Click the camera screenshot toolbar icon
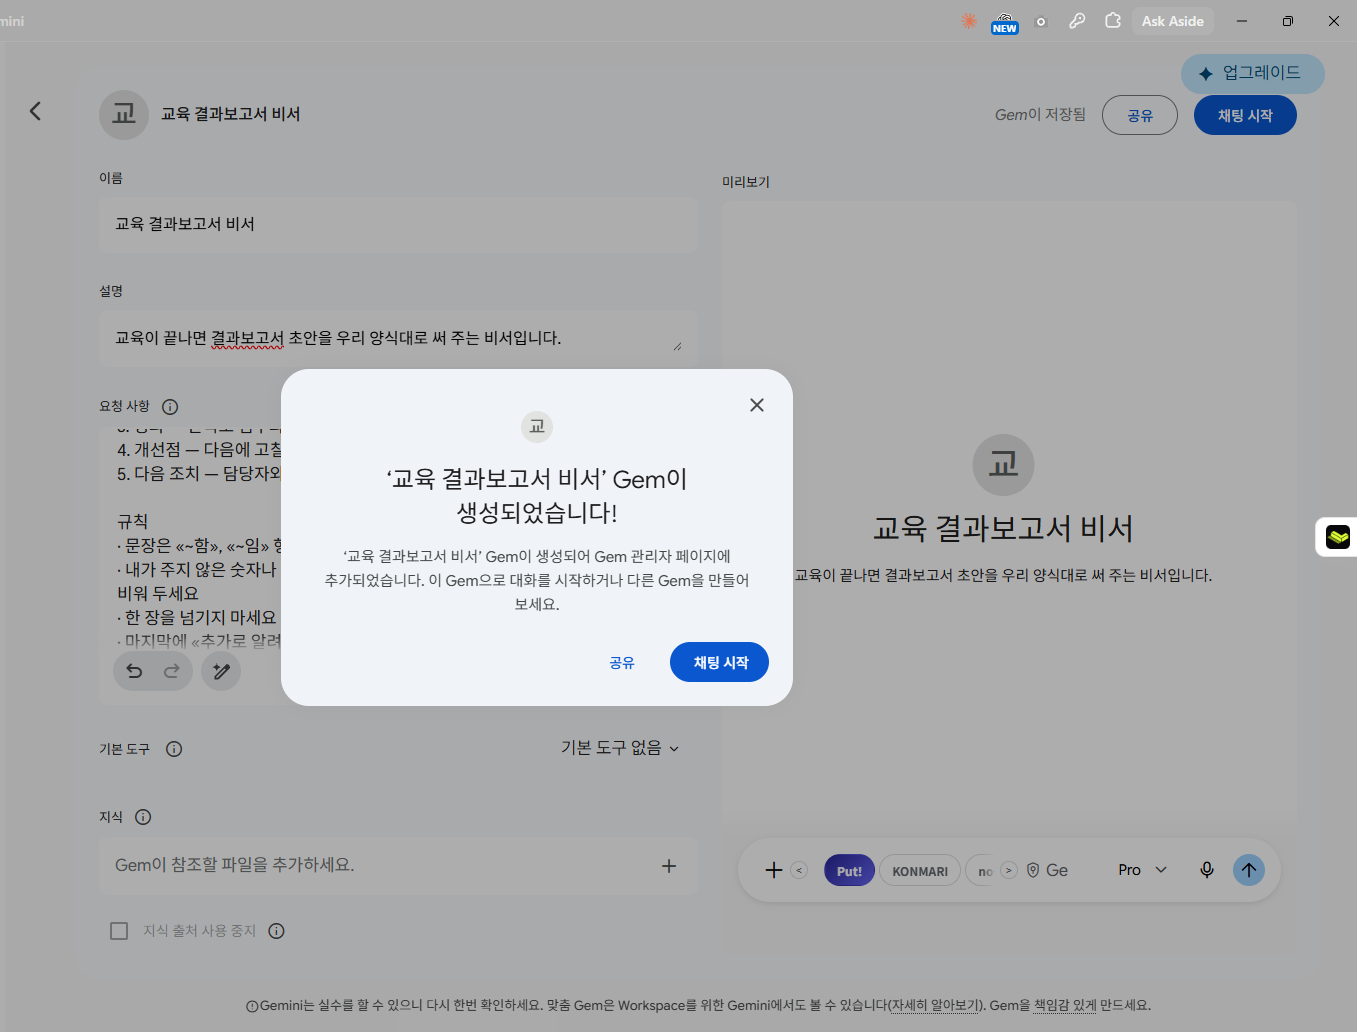 click(1041, 21)
